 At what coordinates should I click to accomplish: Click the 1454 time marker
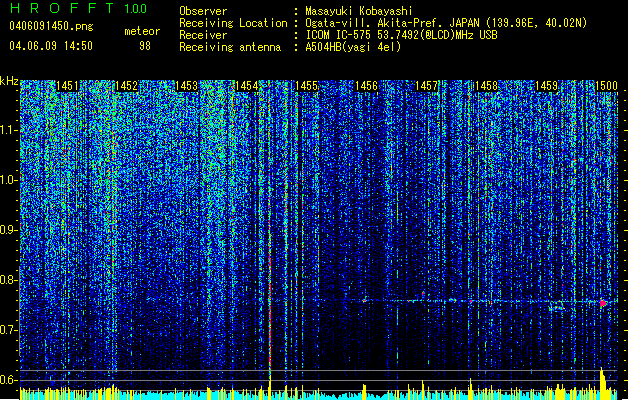tap(246, 86)
